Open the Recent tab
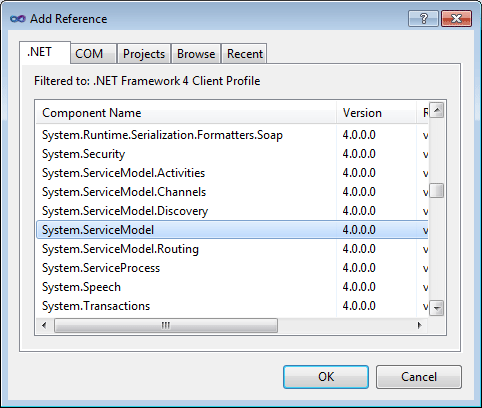 click(x=245, y=54)
